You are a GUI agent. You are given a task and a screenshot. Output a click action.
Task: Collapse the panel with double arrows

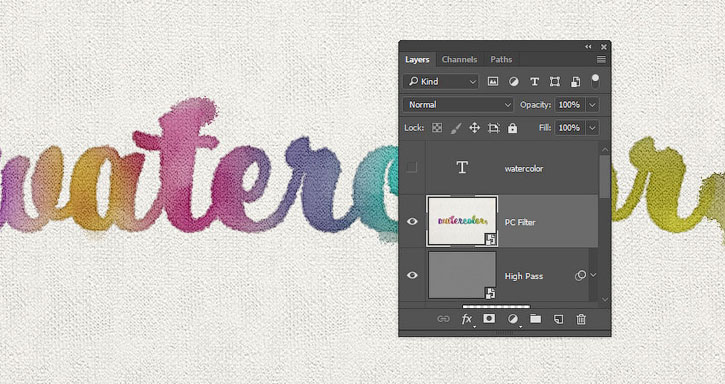(x=588, y=47)
